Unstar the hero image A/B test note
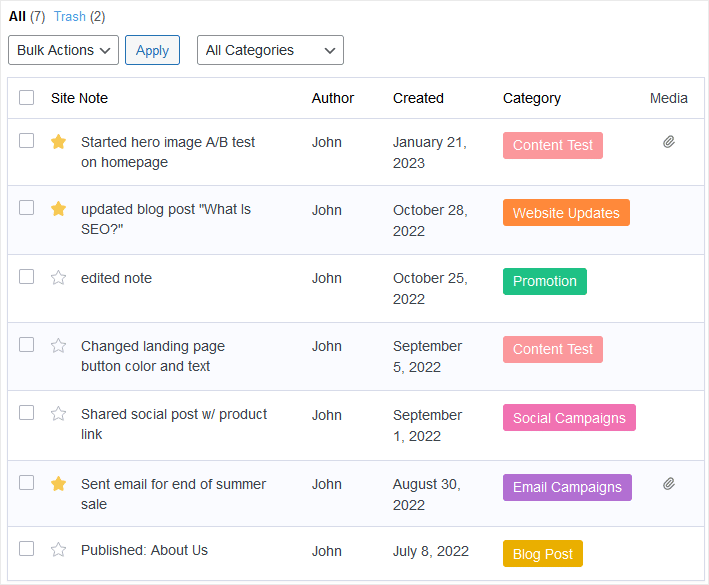Viewport: 709px width, 585px height. (58, 142)
